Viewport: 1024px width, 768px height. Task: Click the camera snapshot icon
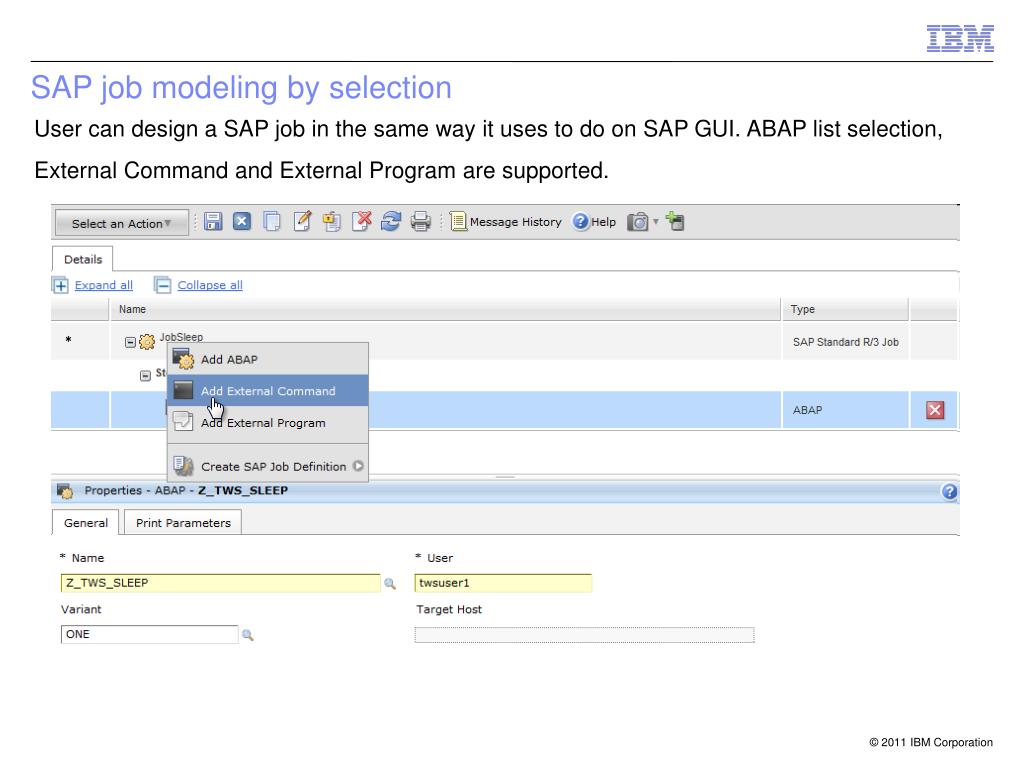click(x=637, y=222)
